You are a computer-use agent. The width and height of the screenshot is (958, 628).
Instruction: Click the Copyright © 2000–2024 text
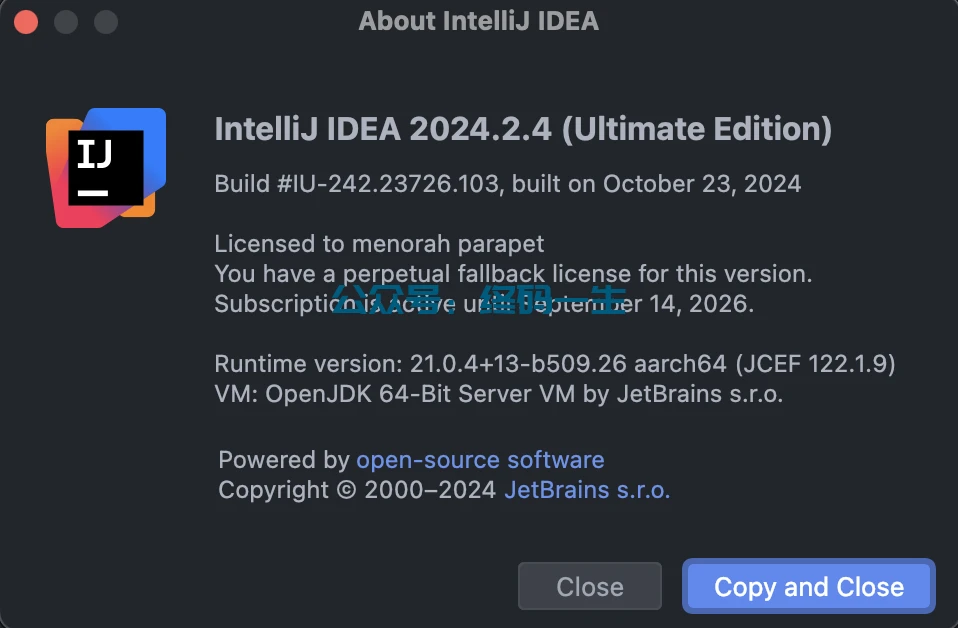click(x=357, y=490)
